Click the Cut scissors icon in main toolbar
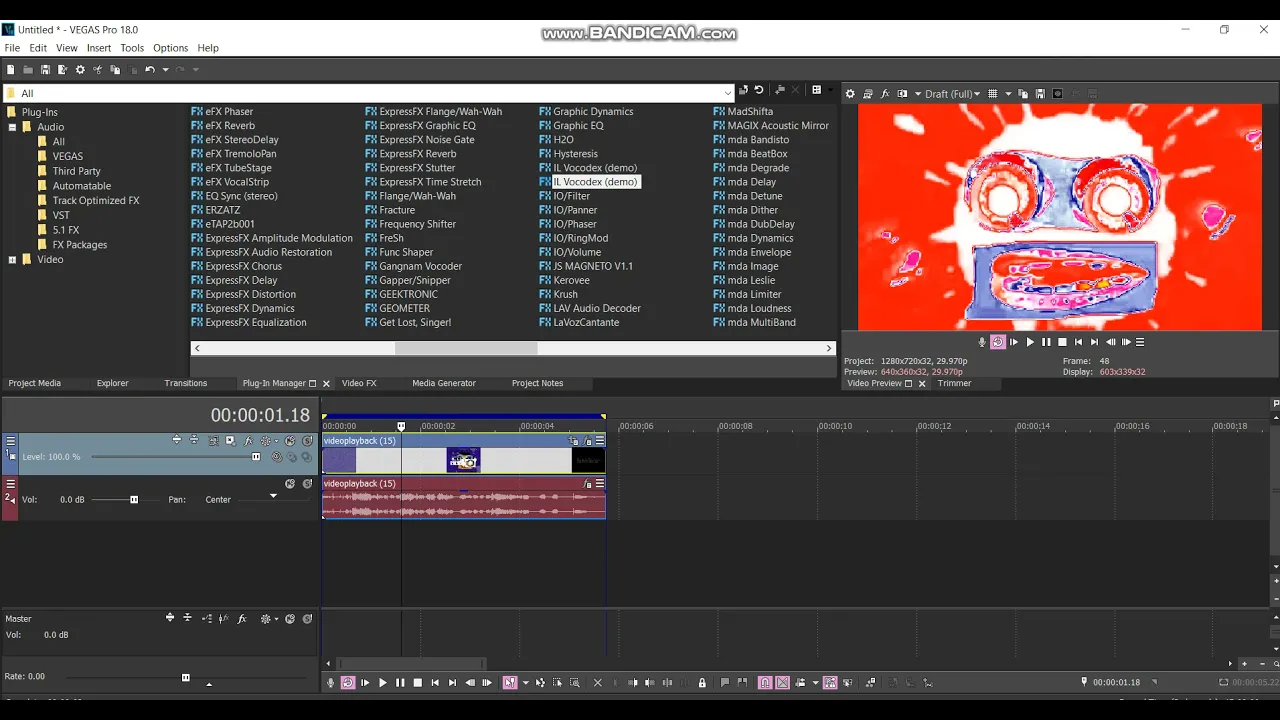 pos(97,70)
